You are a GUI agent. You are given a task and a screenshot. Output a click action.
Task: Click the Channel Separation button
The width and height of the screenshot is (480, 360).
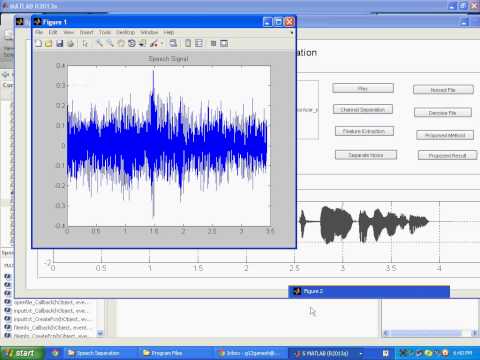click(x=363, y=109)
